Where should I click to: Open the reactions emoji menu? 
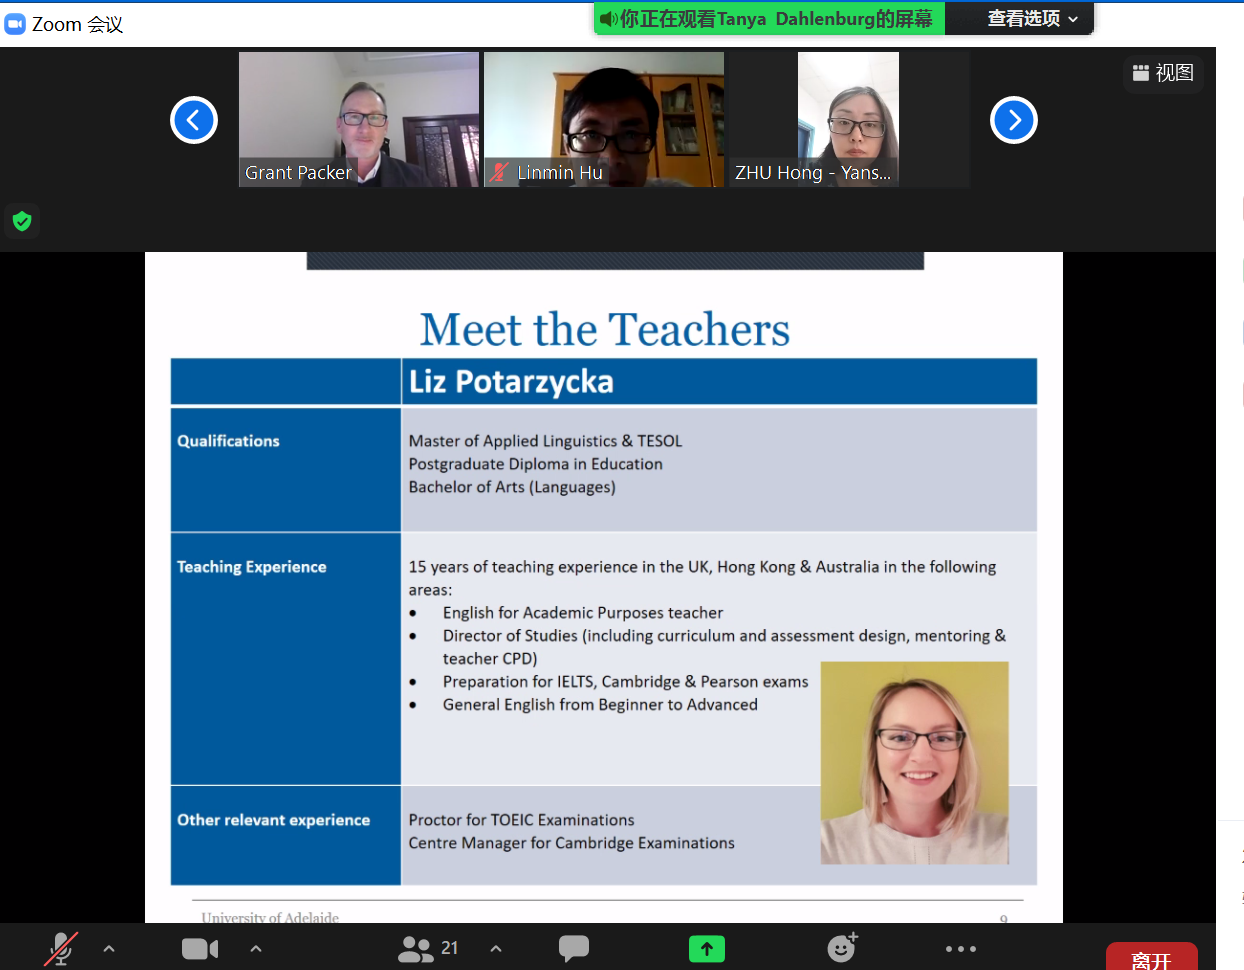tap(842, 948)
